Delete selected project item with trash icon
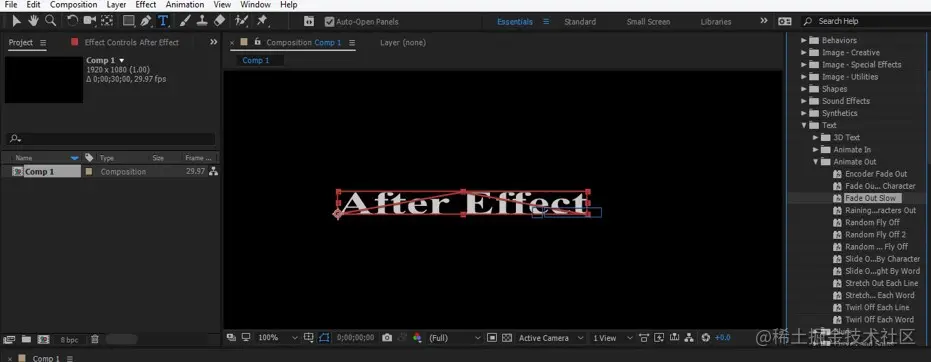 94,339
